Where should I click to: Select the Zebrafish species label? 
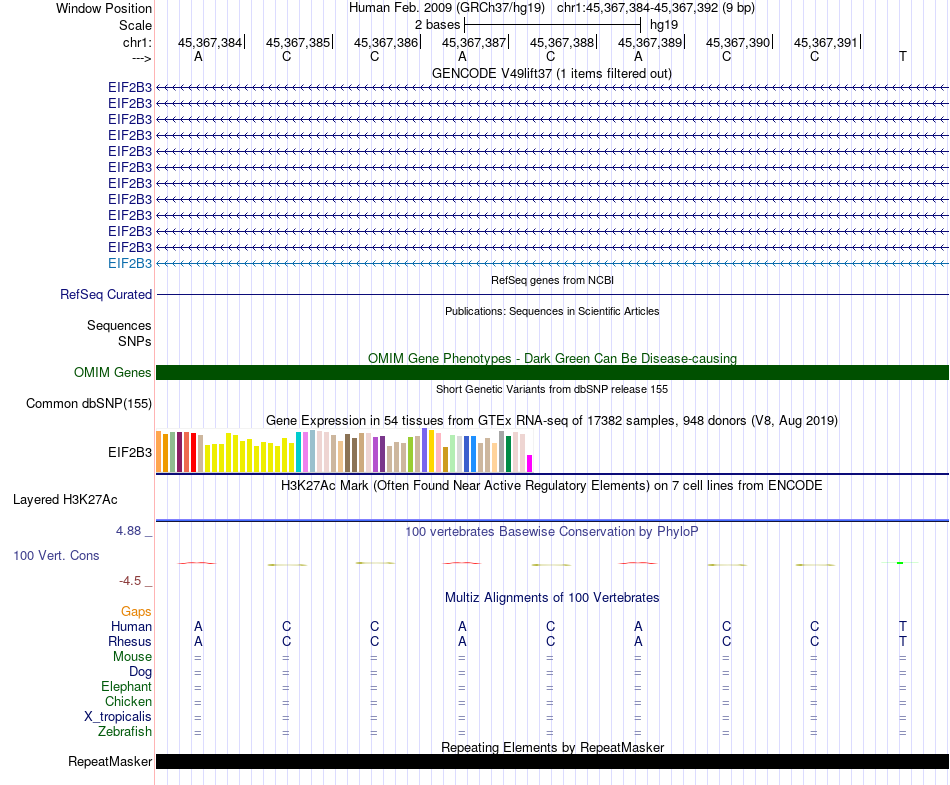click(x=125, y=732)
